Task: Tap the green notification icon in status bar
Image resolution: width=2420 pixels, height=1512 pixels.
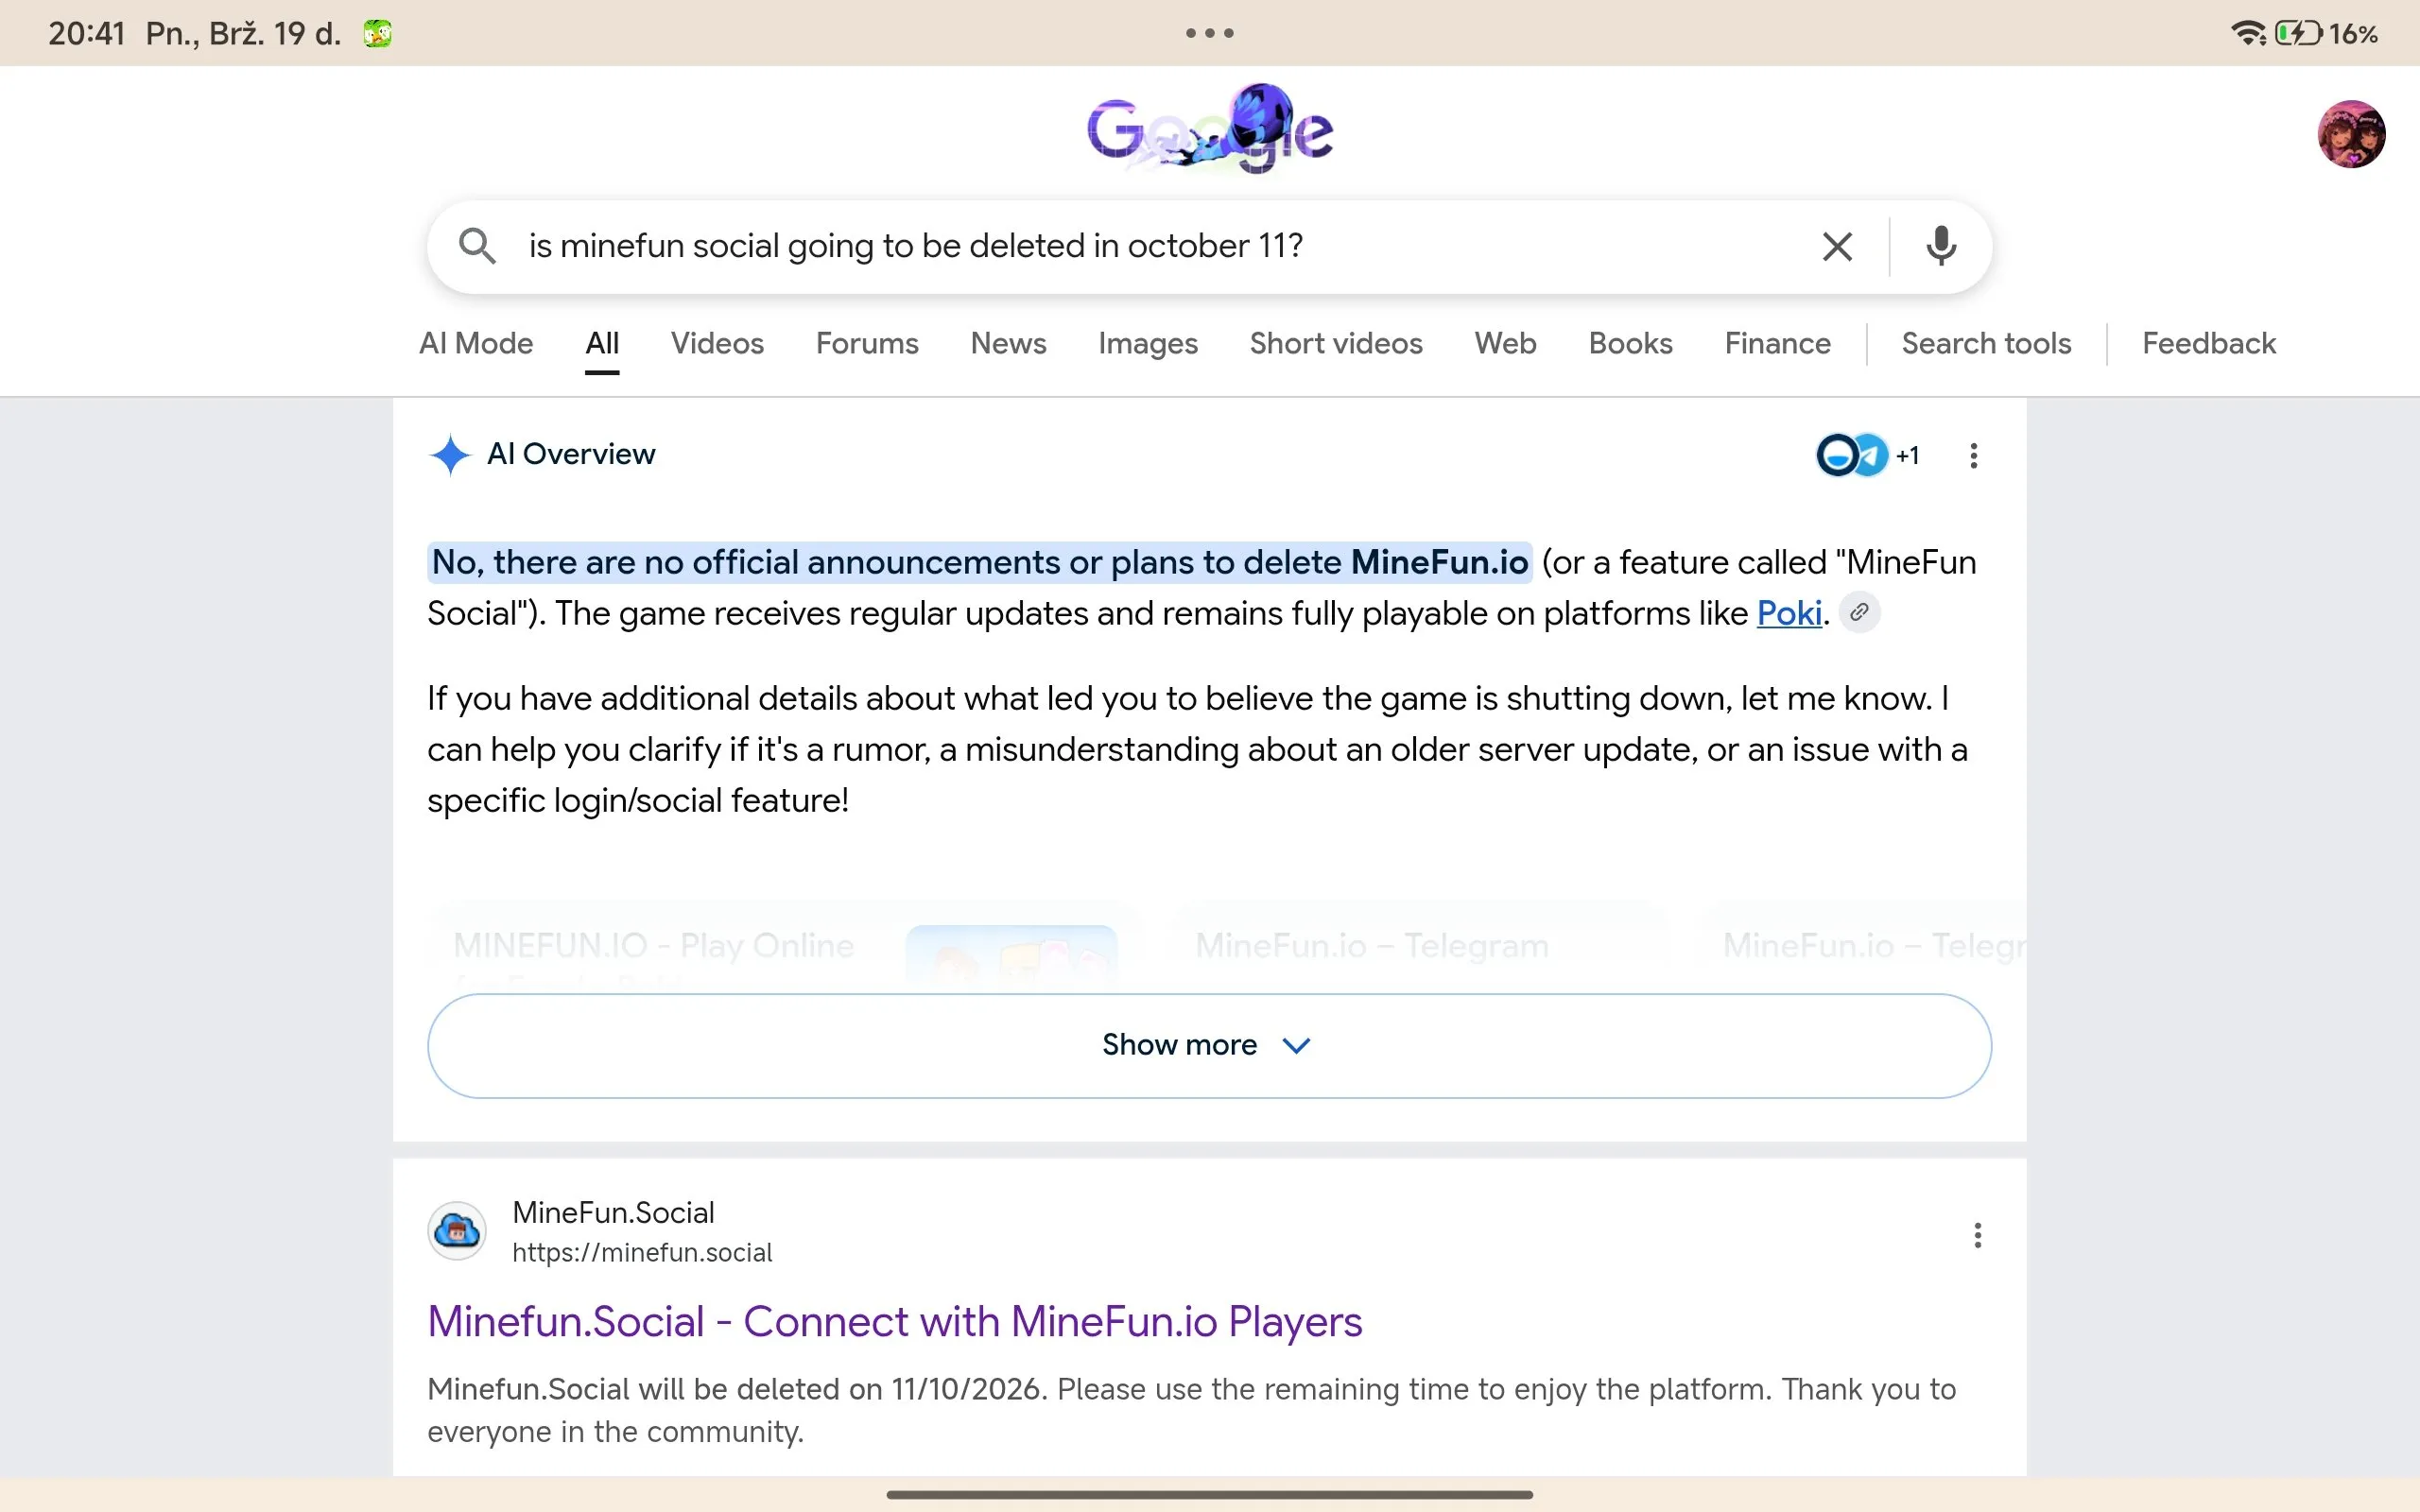Action: 378,33
